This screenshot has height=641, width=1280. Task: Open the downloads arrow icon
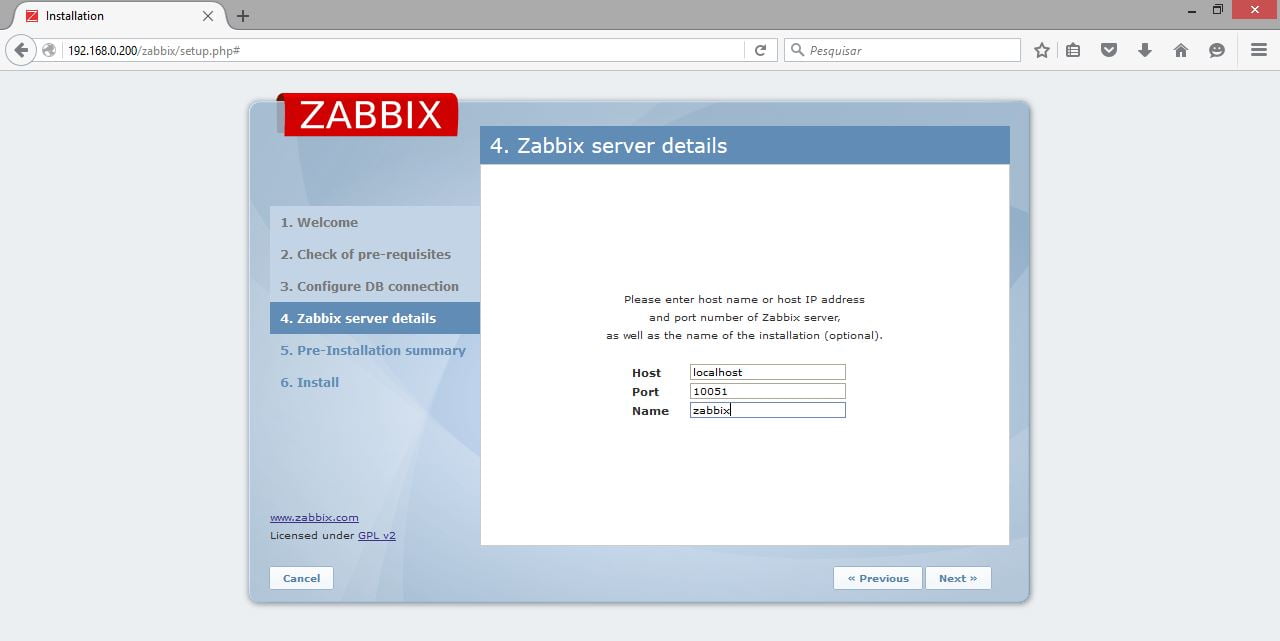(1145, 50)
